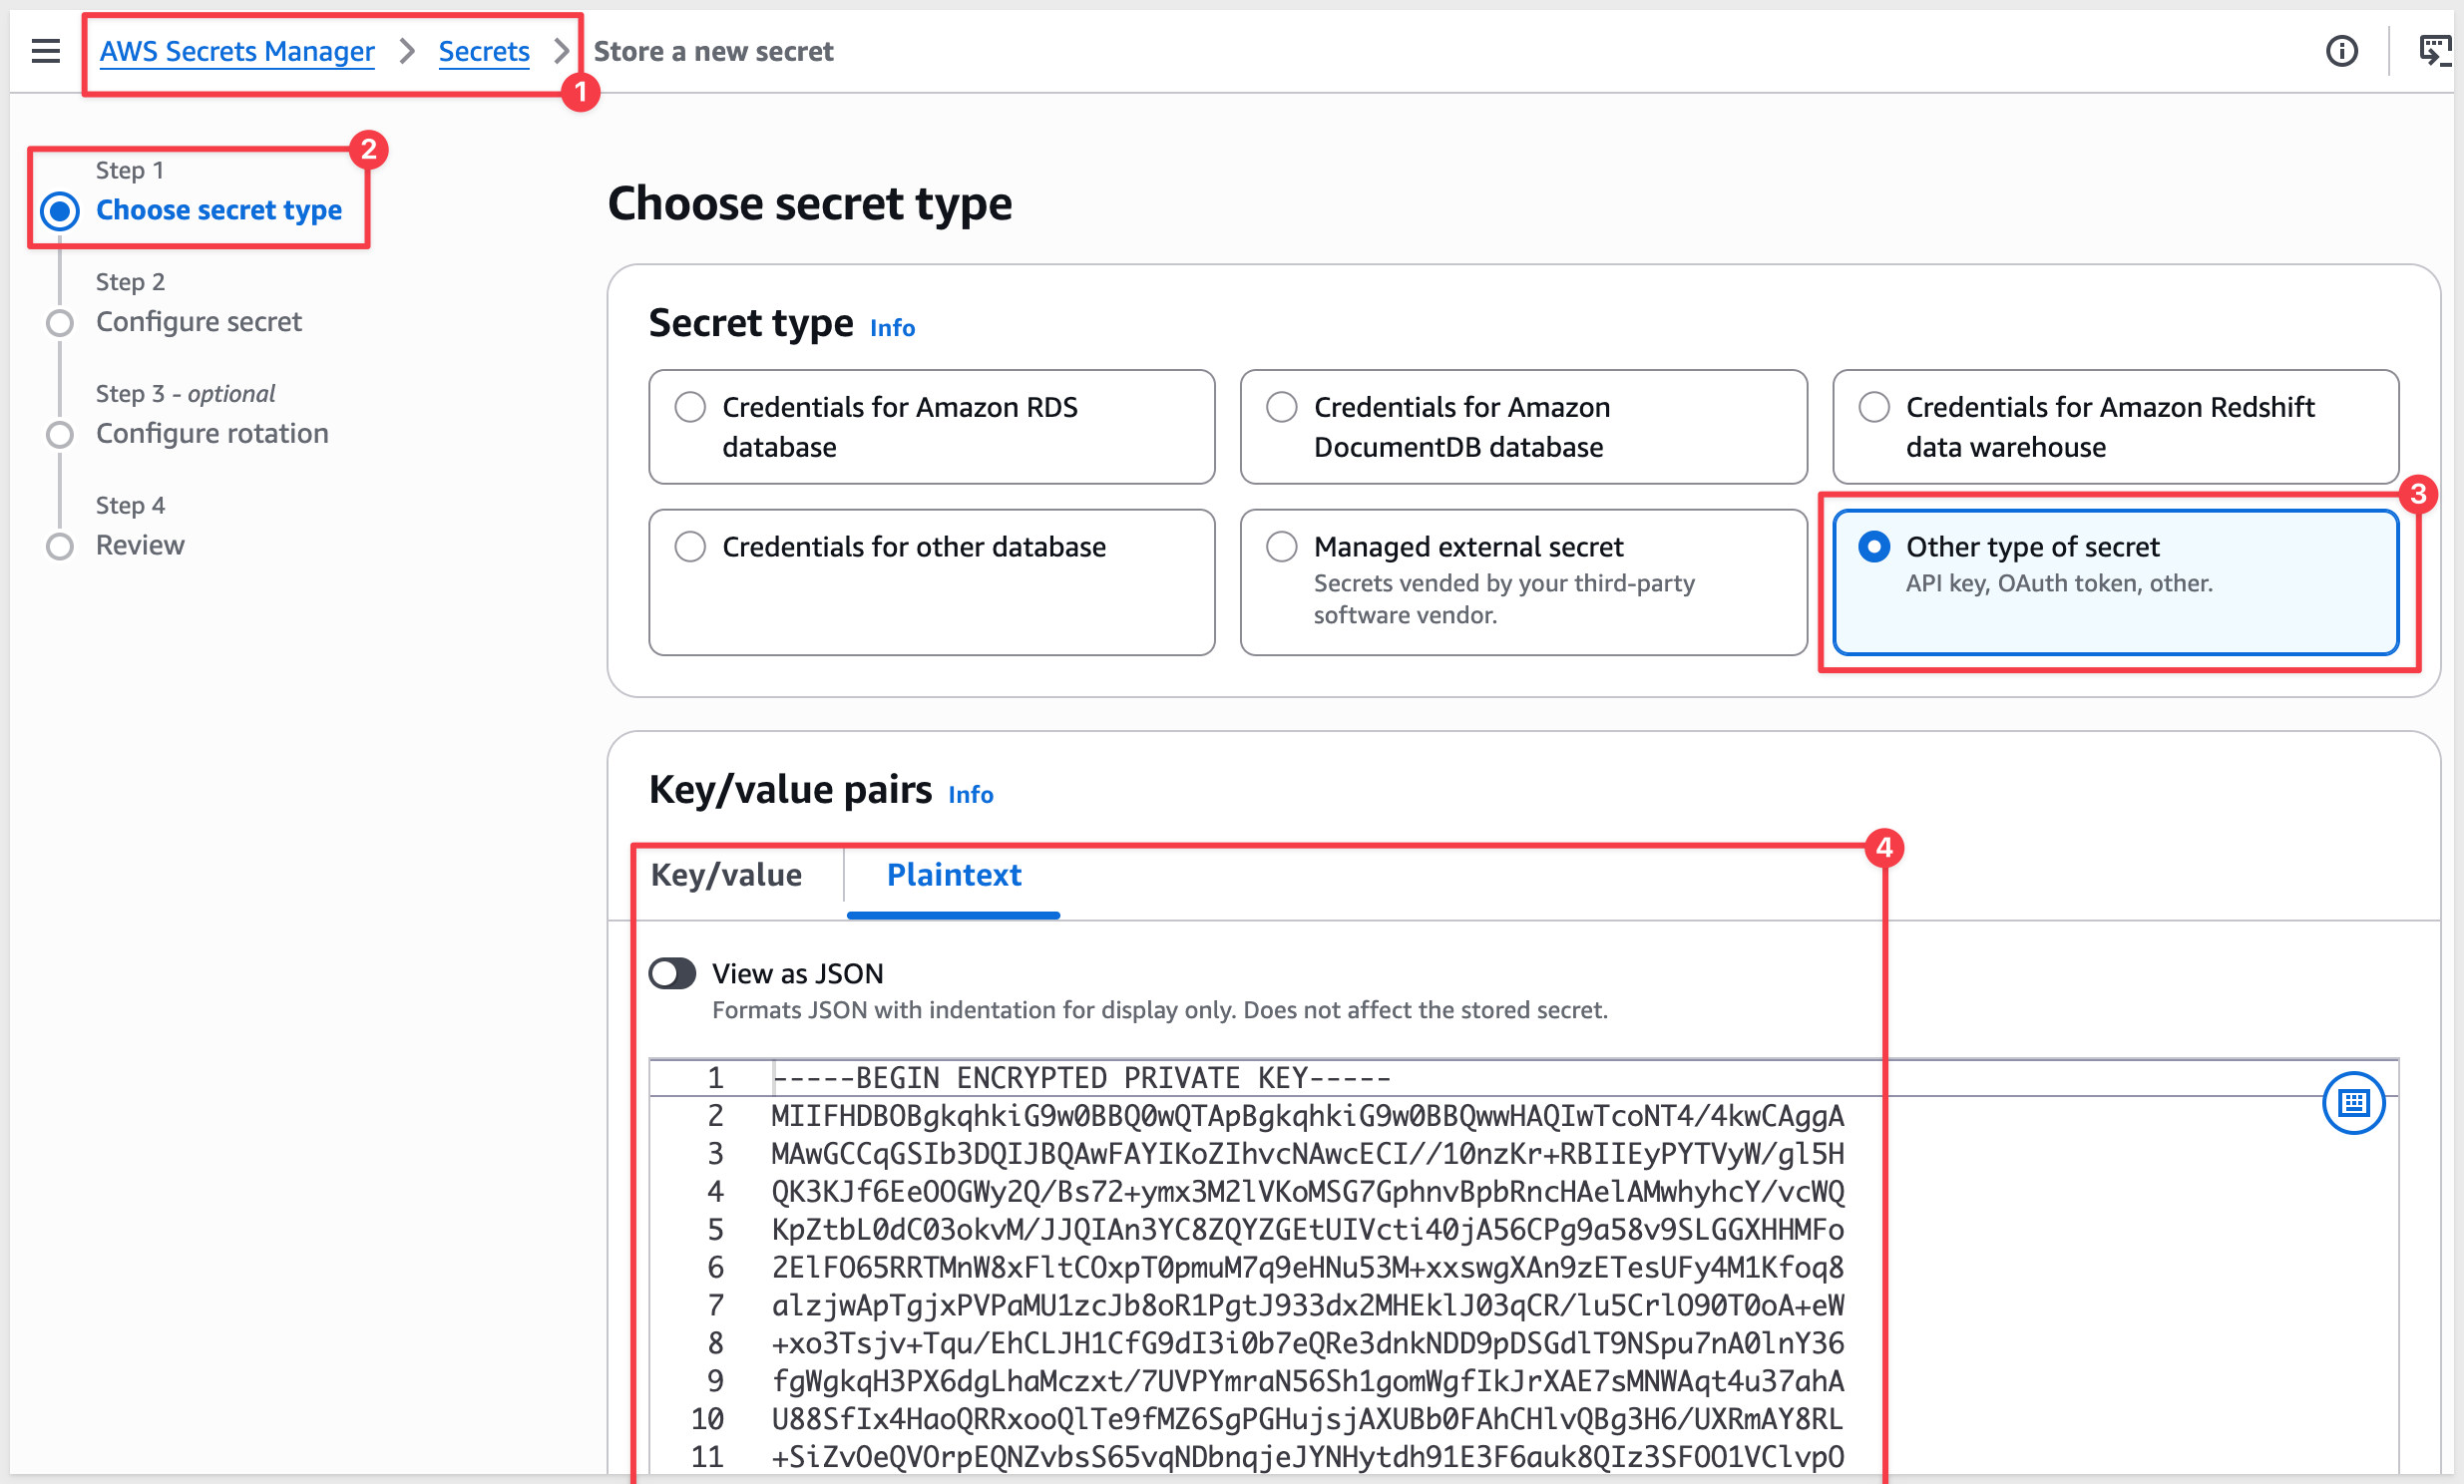Screen dimensions: 2464x1484
Task: Click the Step 4 Review circle
Action: point(60,547)
